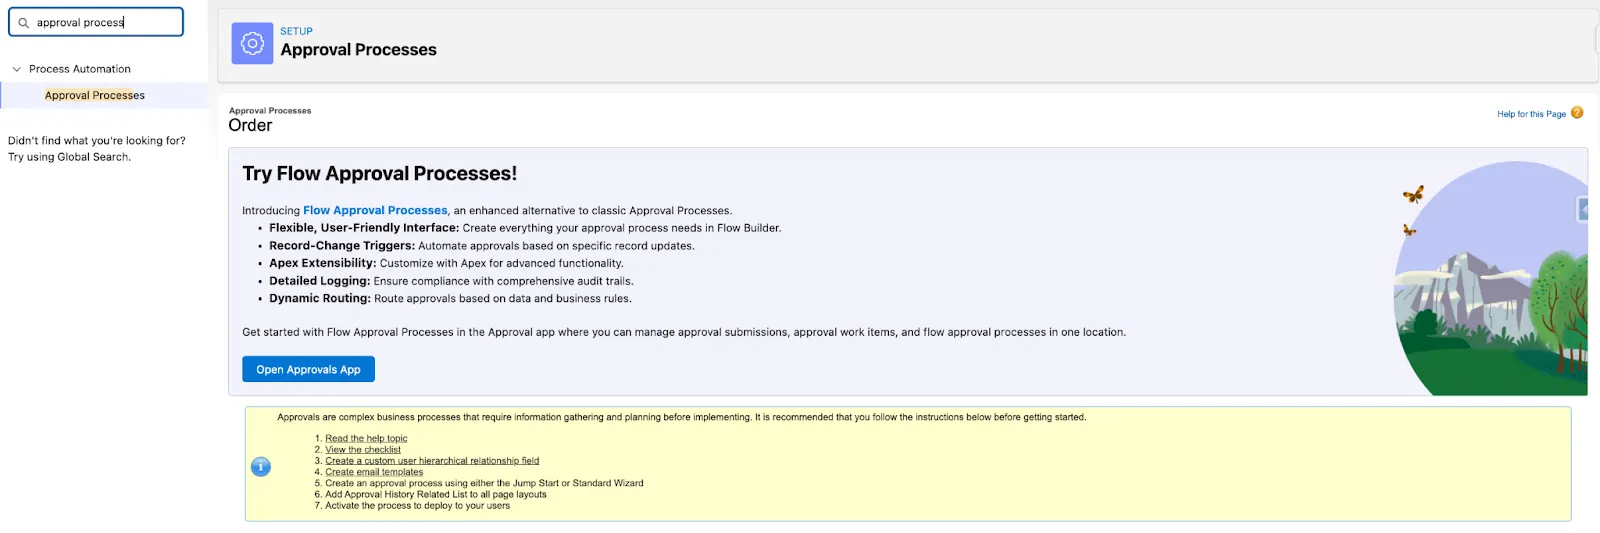1600x533 pixels.
Task: Open the Help for this Page link
Action: click(x=1531, y=114)
